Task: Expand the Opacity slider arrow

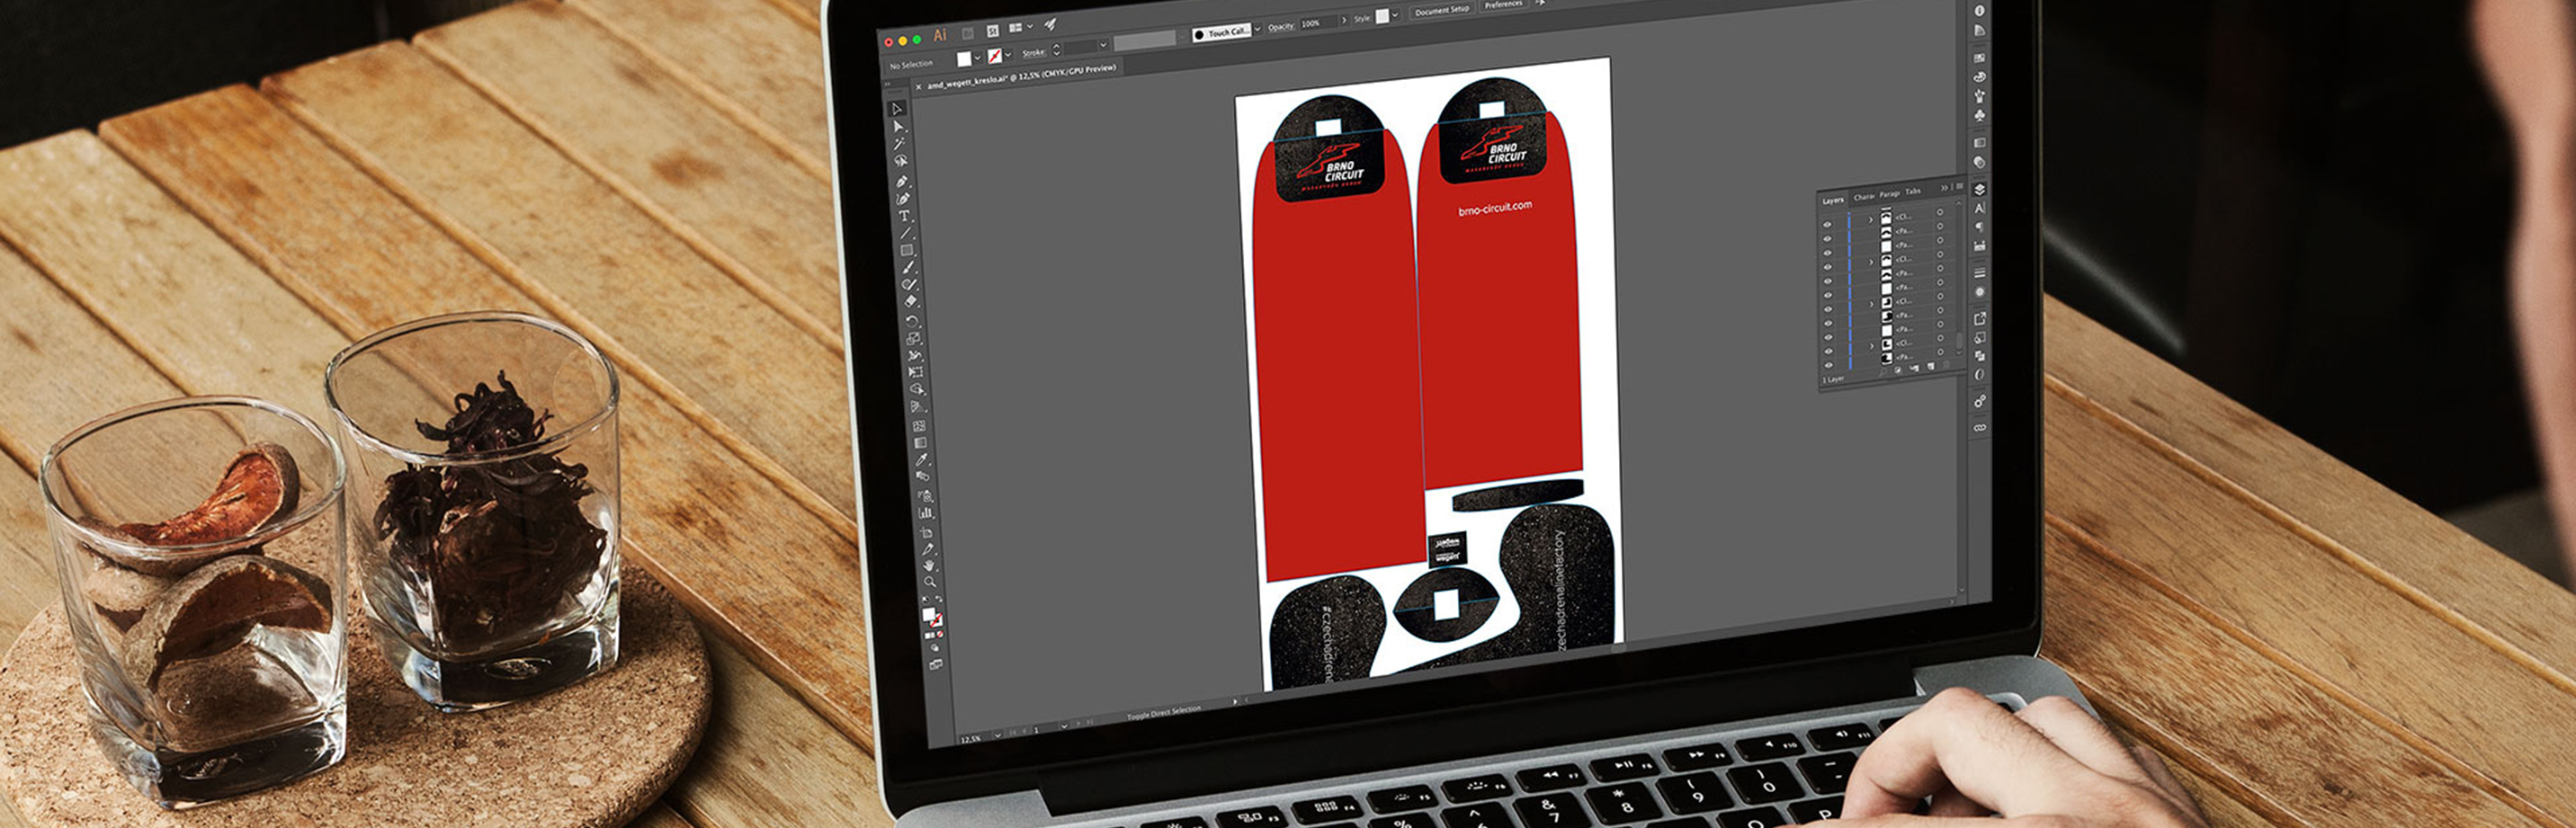Action: 1345,20
